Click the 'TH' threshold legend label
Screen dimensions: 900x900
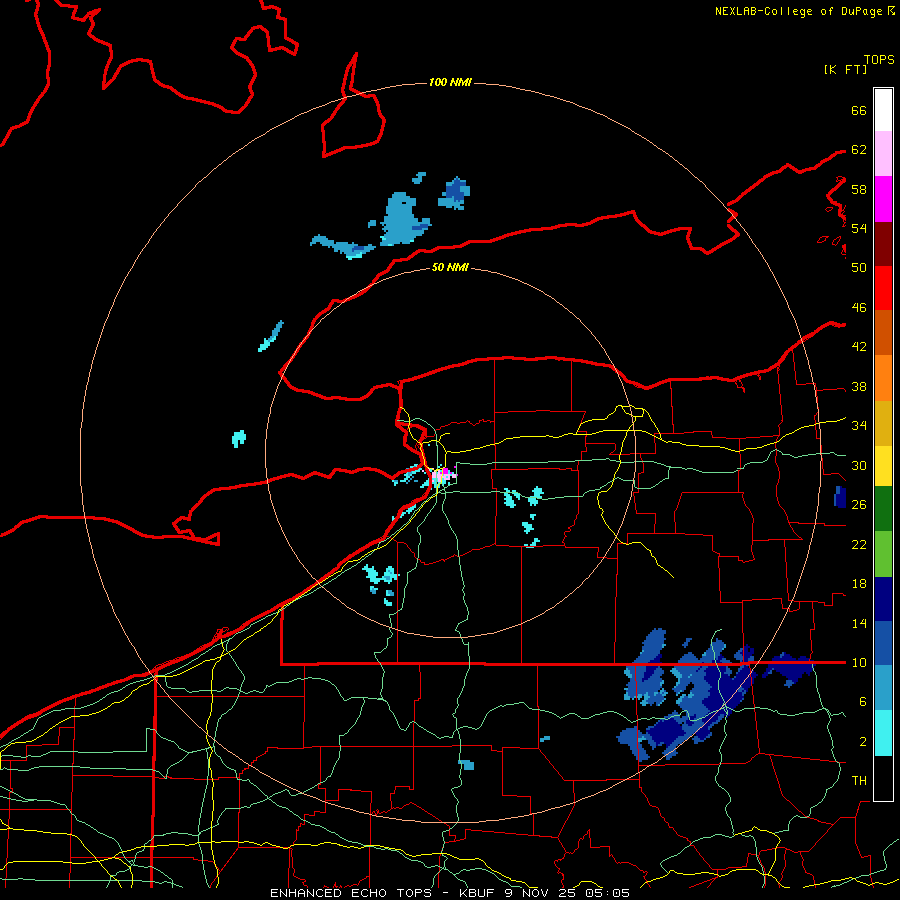pos(859,781)
